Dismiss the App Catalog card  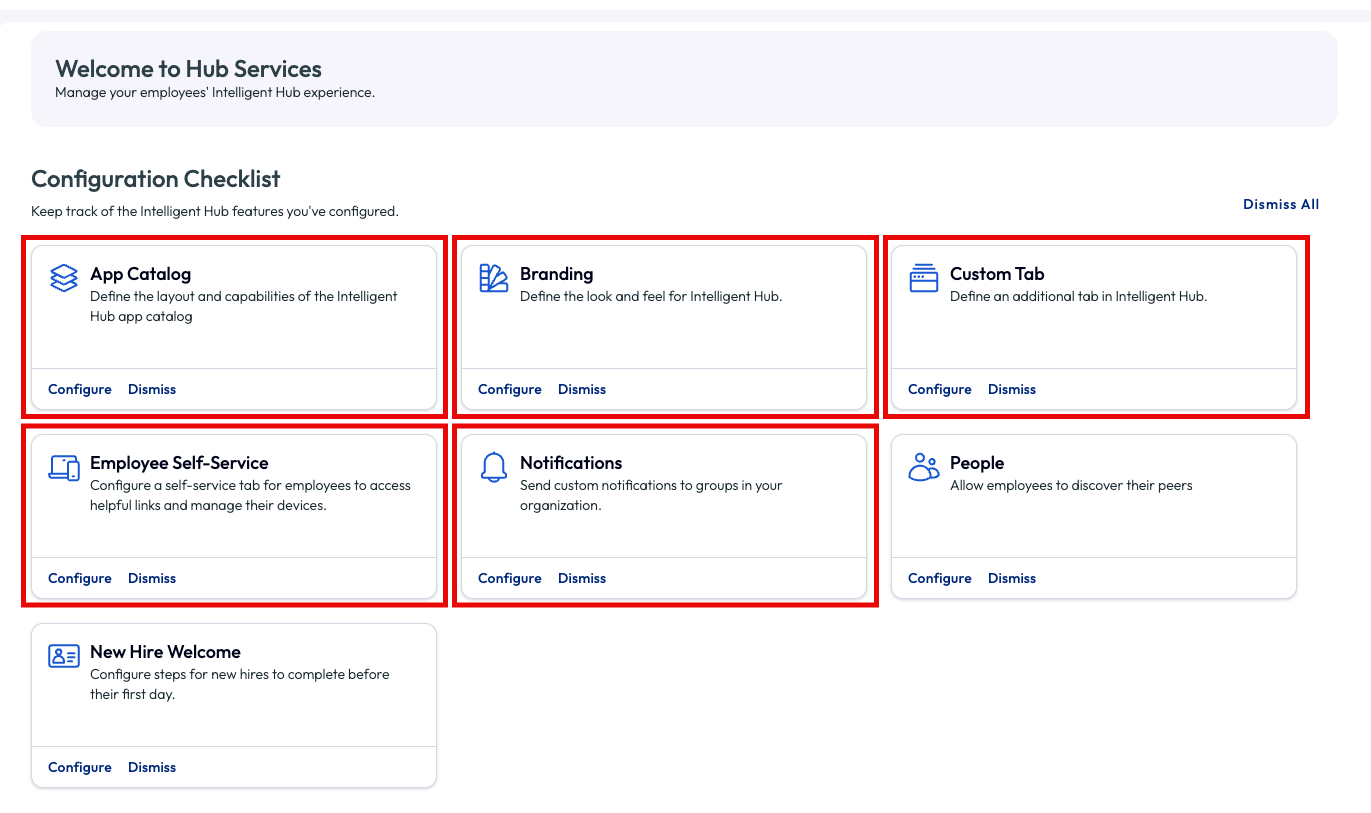tap(152, 389)
